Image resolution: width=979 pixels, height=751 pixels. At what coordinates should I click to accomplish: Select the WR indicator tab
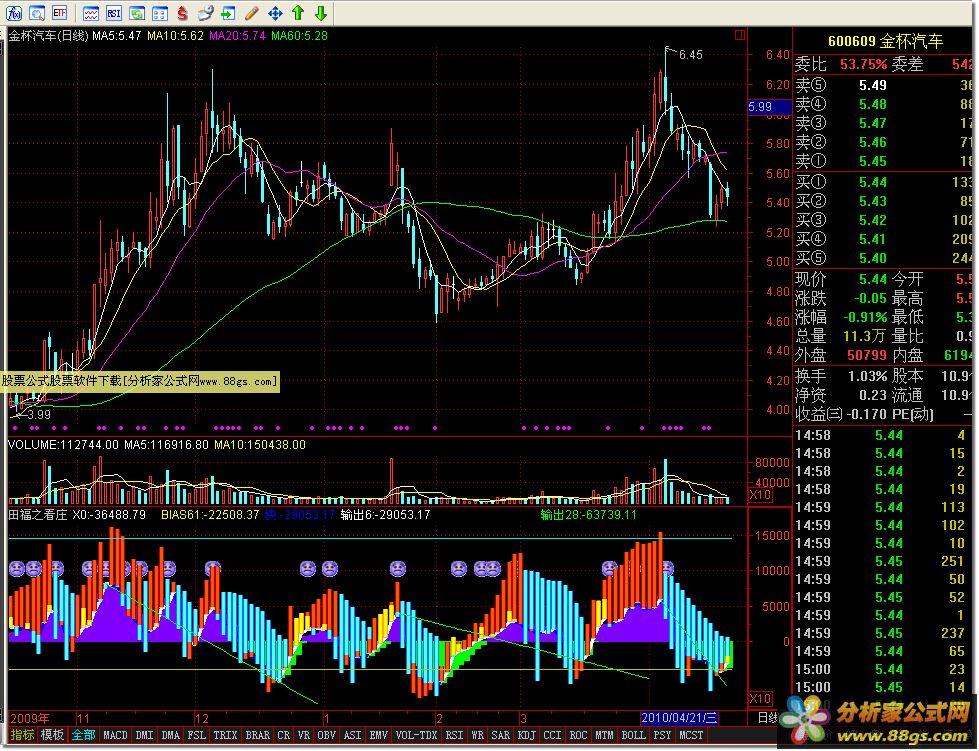tap(478, 735)
